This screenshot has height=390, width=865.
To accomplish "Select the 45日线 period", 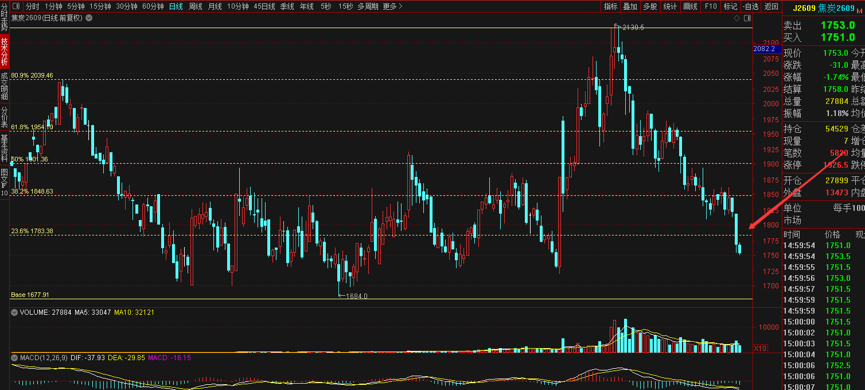I will click(x=264, y=7).
